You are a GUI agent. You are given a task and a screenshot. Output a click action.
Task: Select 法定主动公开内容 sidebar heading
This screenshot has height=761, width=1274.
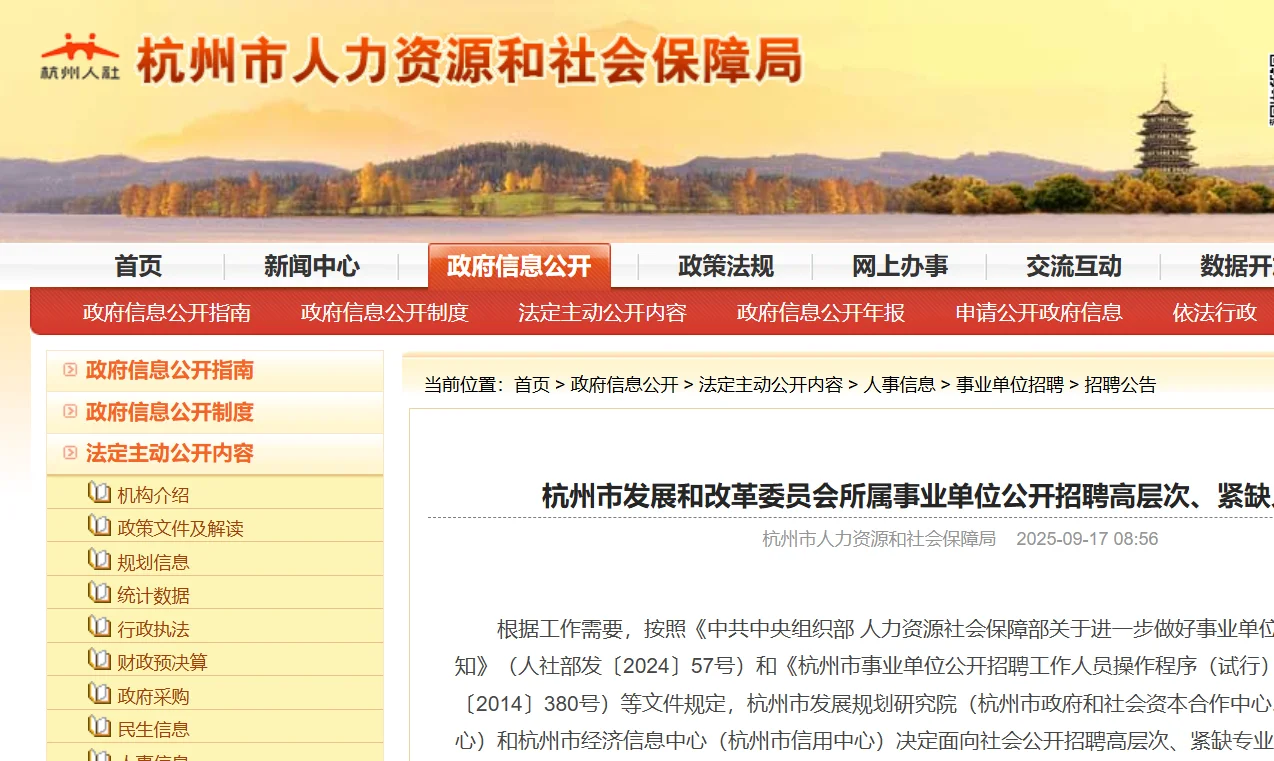pos(170,453)
